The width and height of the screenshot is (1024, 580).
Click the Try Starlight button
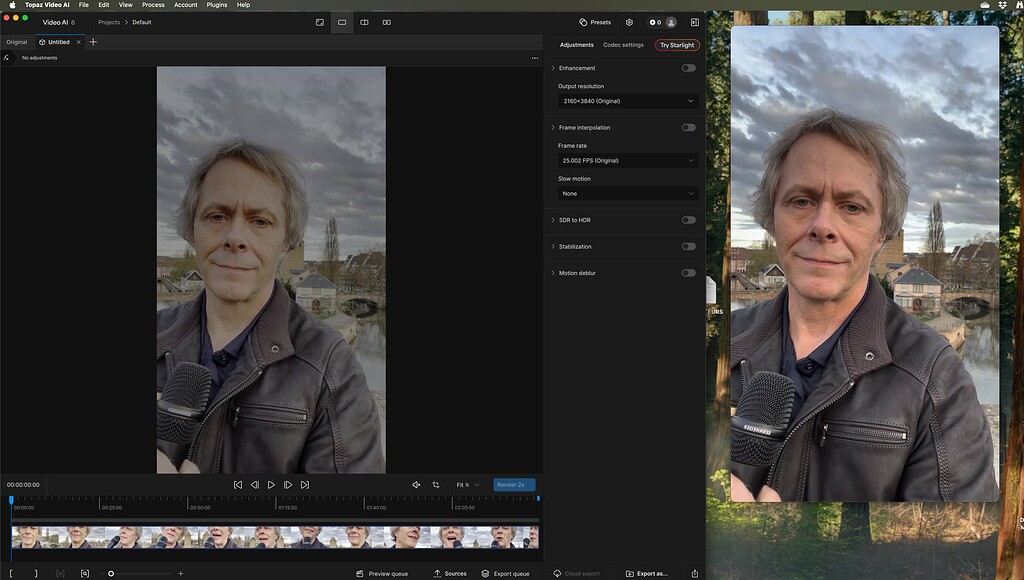677,45
